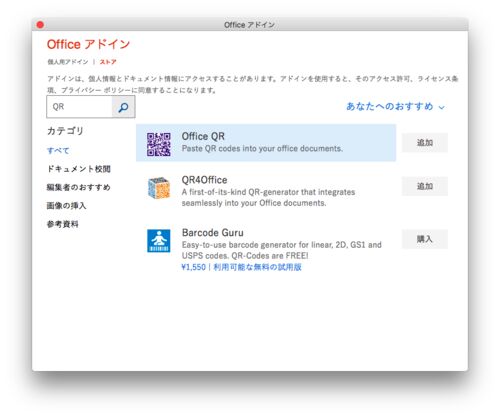Select the すべて category
500x417 pixels.
58,150
